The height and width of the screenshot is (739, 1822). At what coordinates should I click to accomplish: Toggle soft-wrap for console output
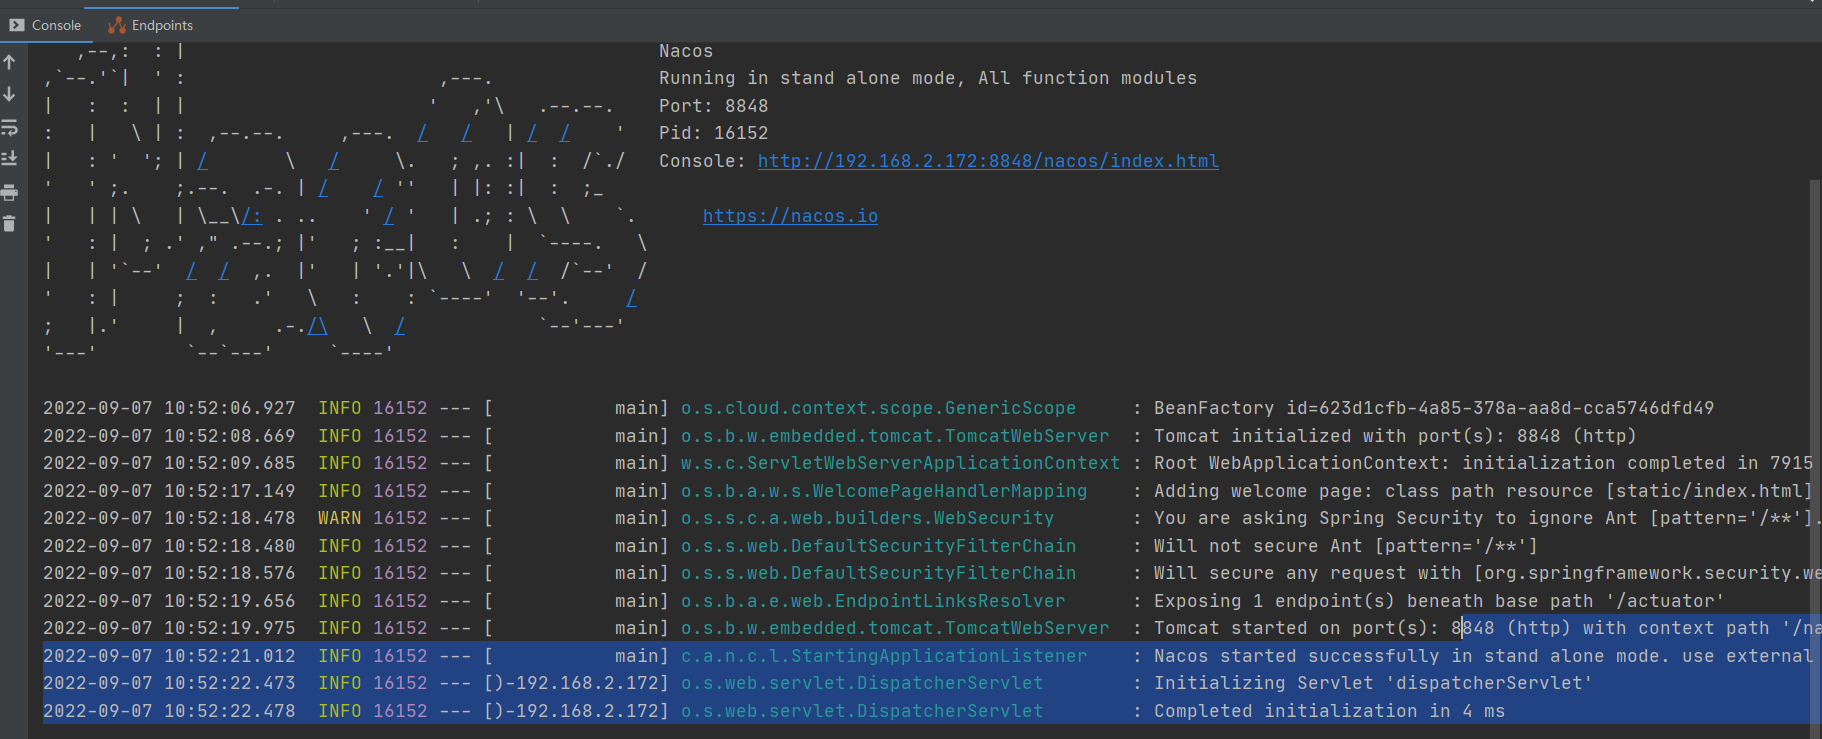[10, 127]
